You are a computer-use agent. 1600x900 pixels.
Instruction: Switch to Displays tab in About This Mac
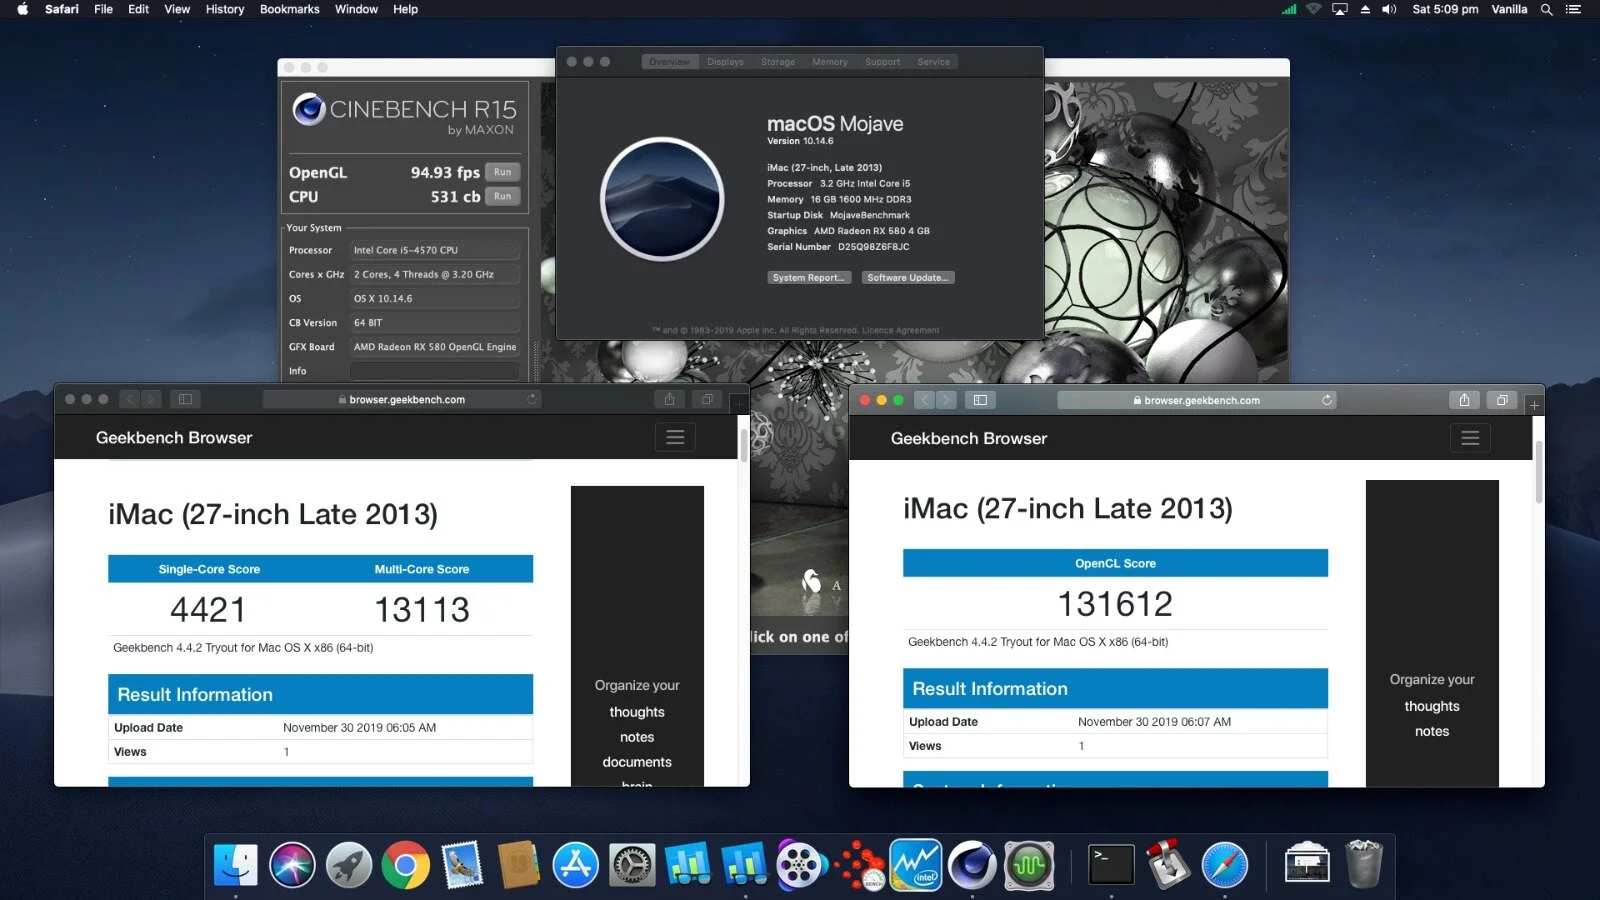click(725, 62)
